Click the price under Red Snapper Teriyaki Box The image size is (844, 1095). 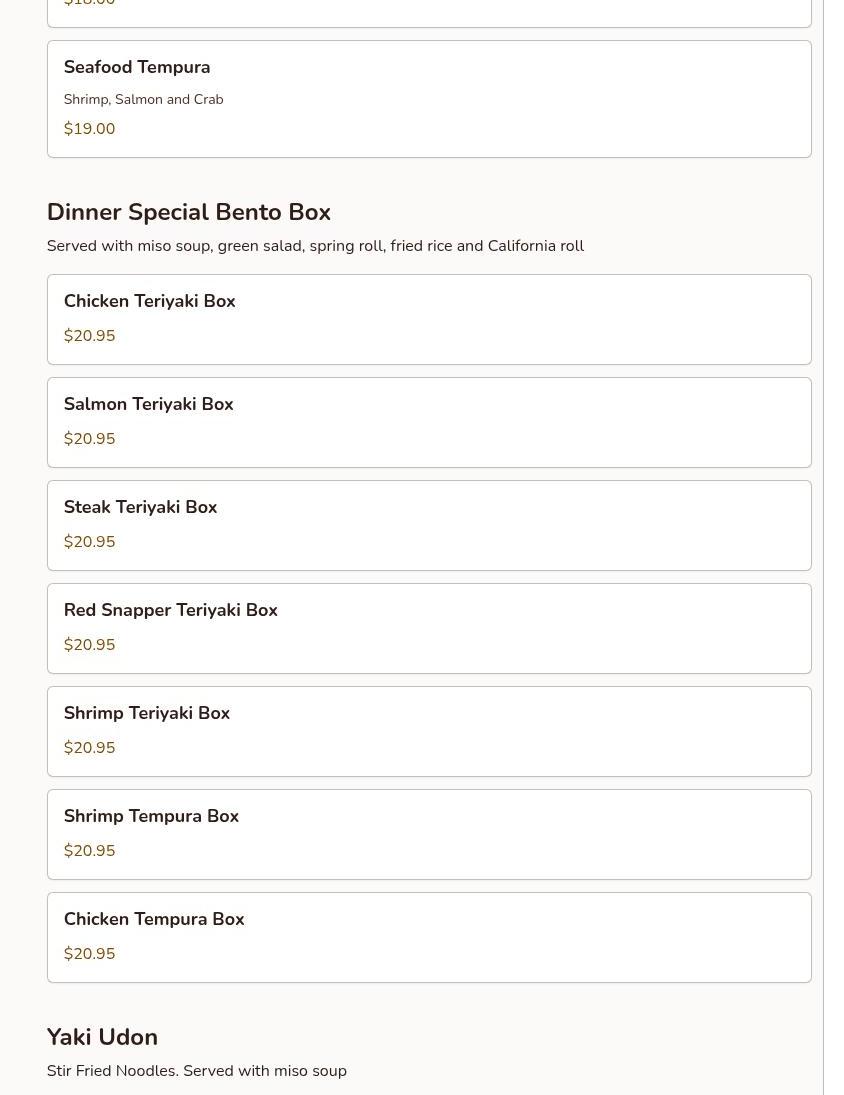point(89,645)
